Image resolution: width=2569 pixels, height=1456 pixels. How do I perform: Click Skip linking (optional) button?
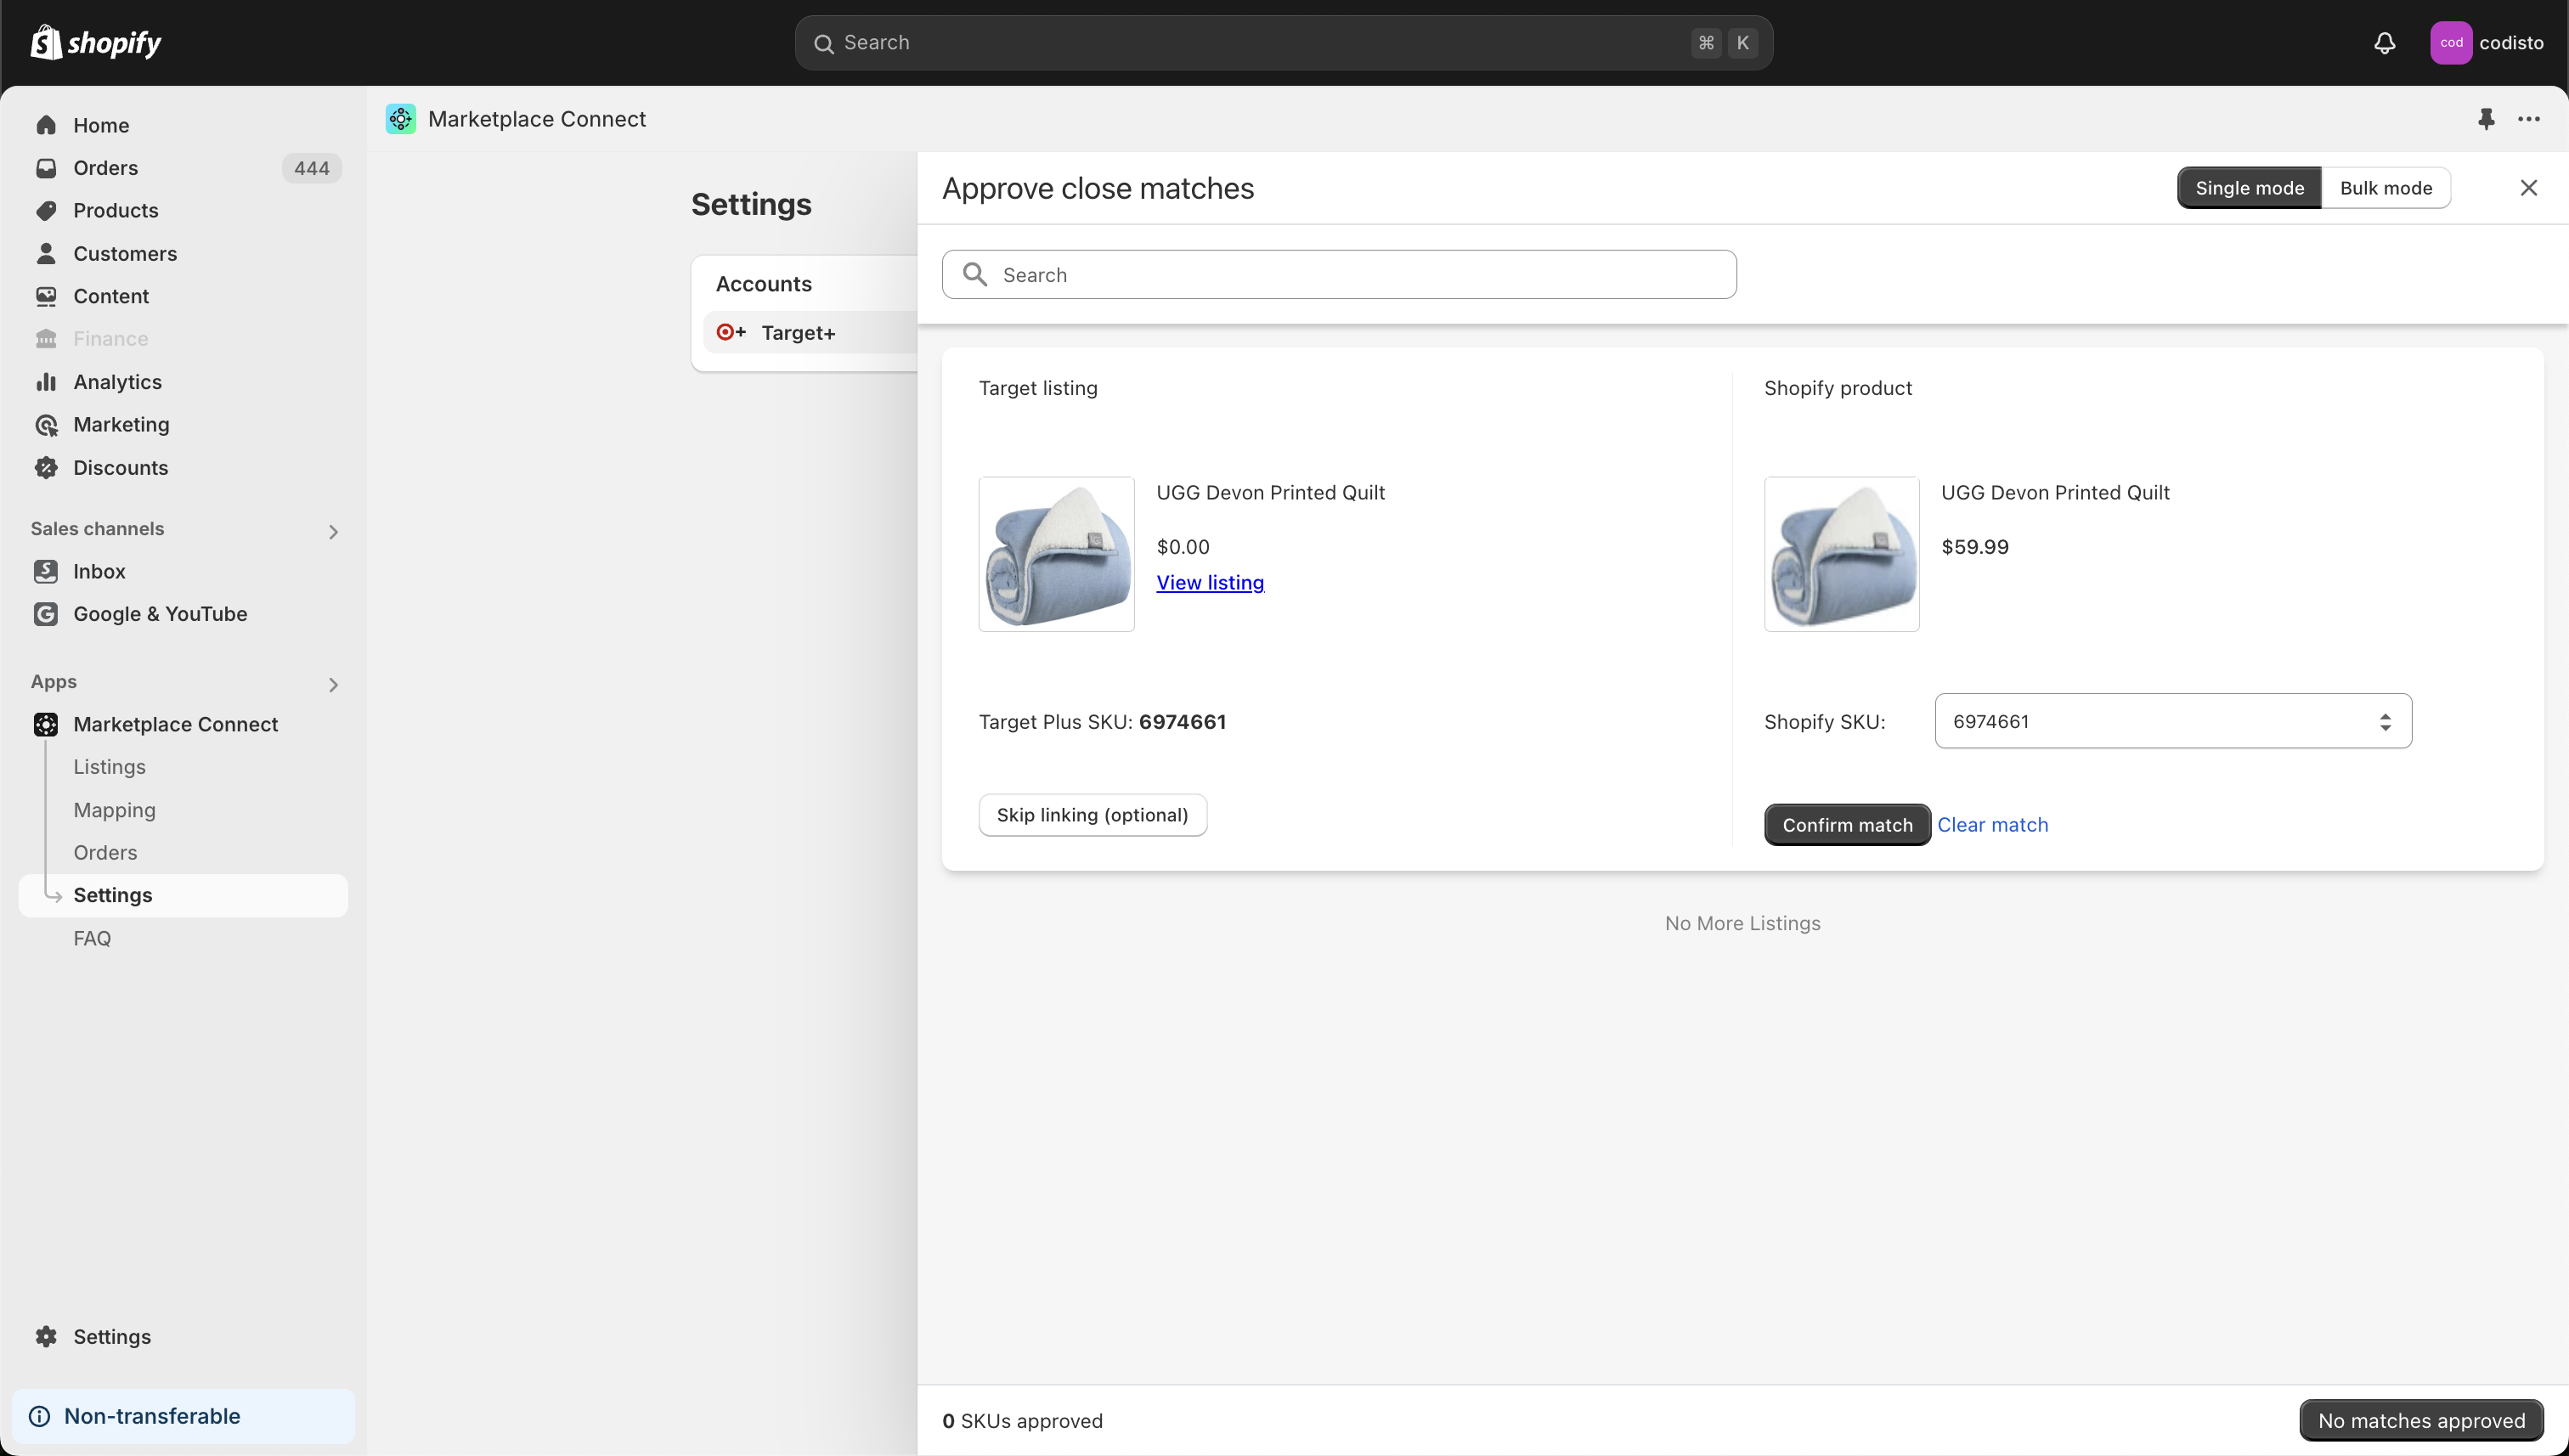click(1092, 815)
